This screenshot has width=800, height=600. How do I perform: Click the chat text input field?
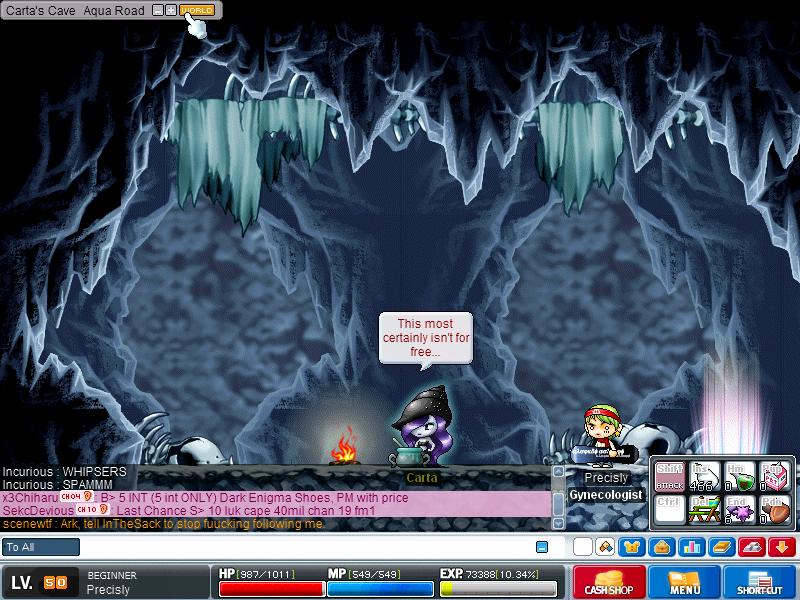click(306, 547)
